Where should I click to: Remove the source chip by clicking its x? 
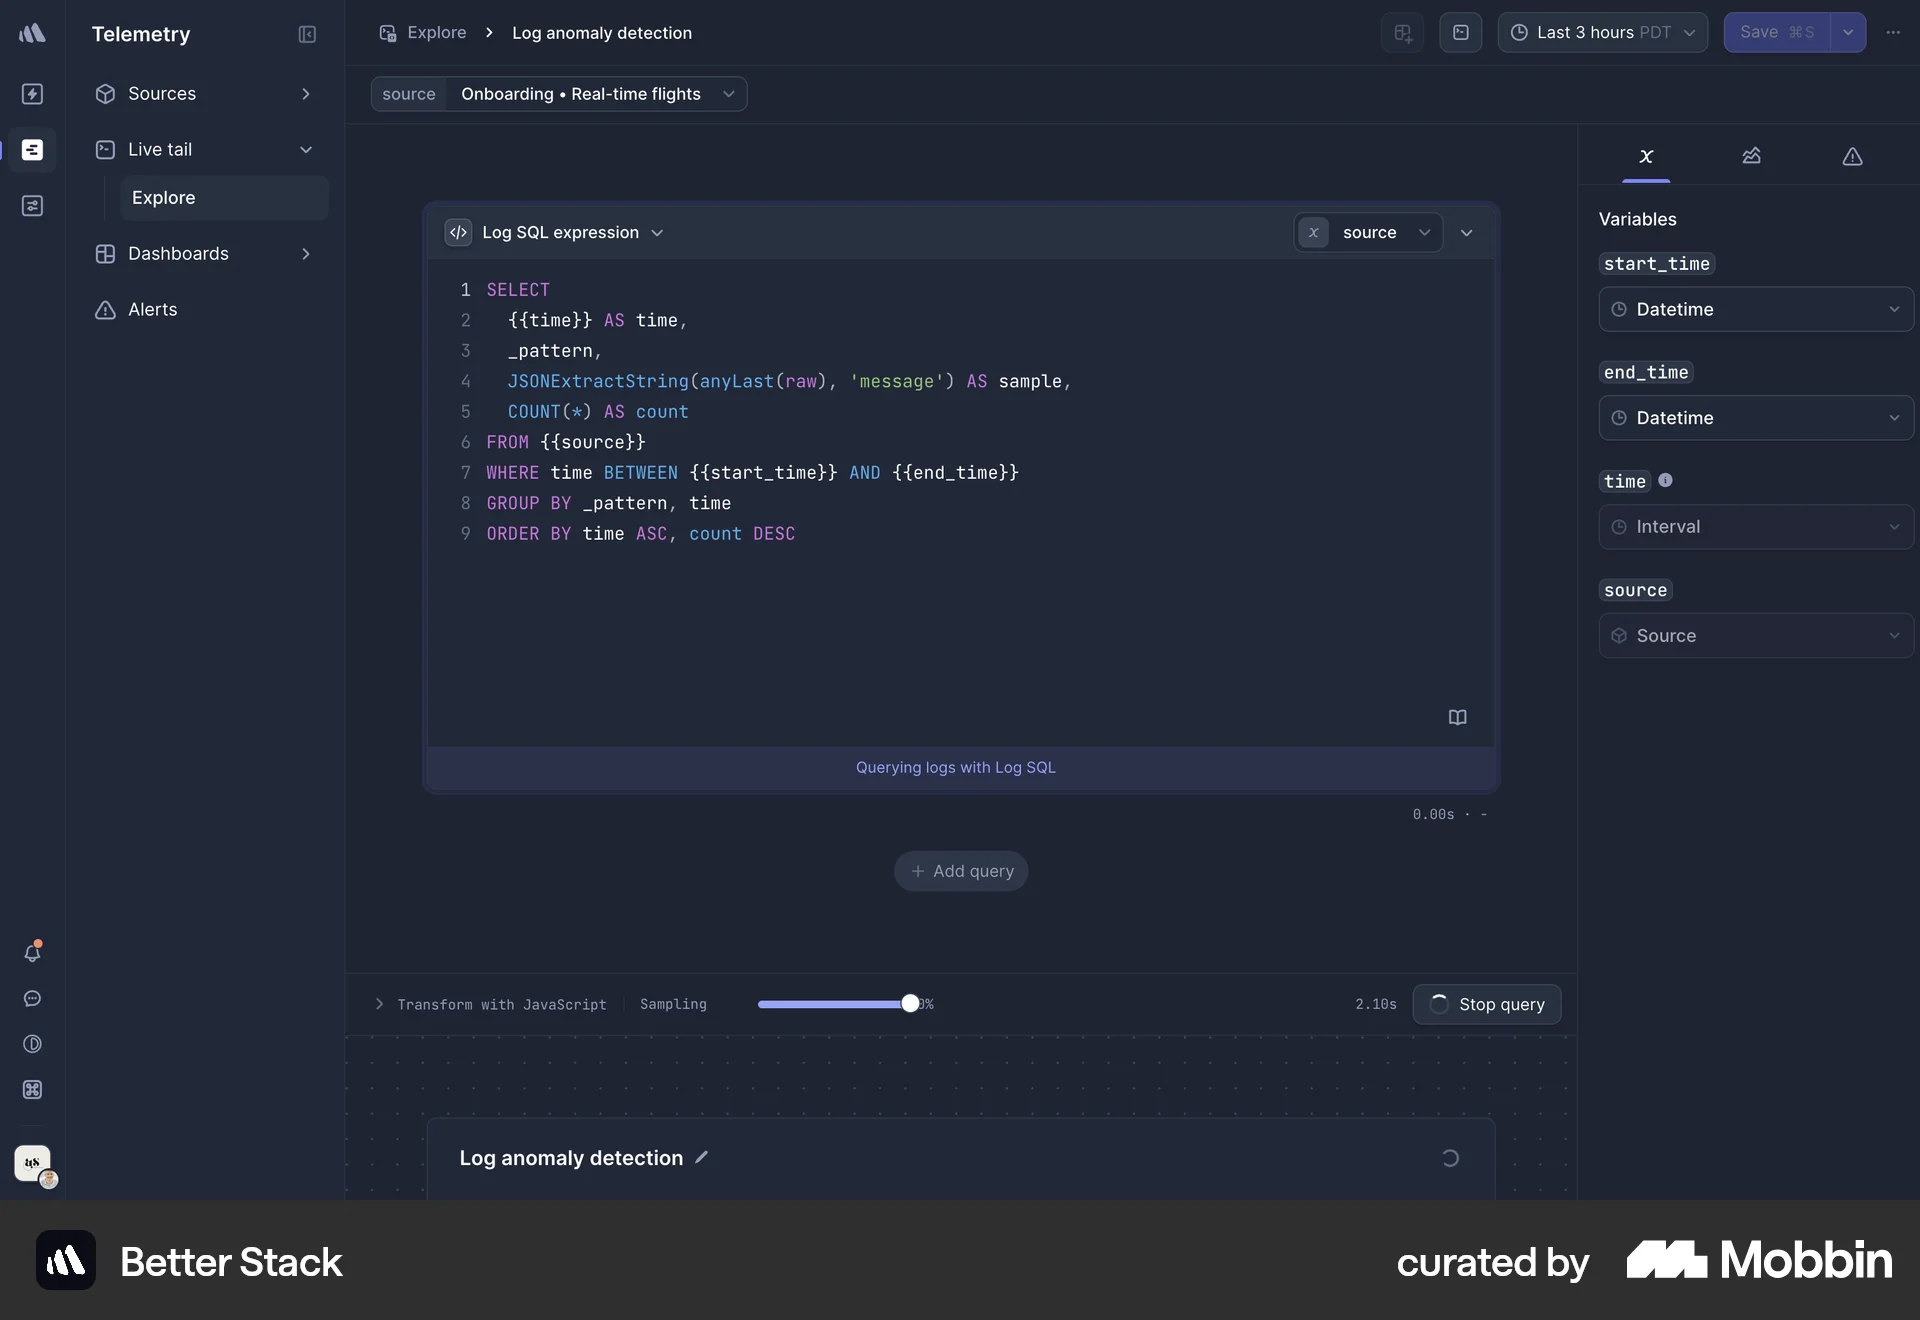pyautogui.click(x=1313, y=232)
